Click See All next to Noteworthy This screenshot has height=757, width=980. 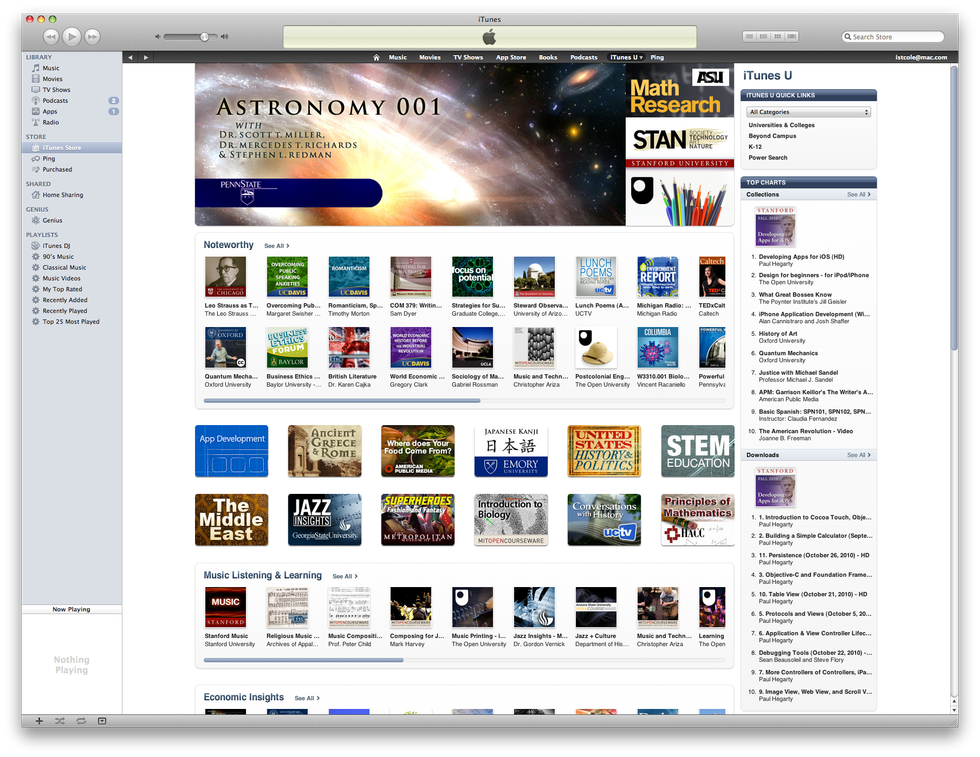tap(276, 245)
